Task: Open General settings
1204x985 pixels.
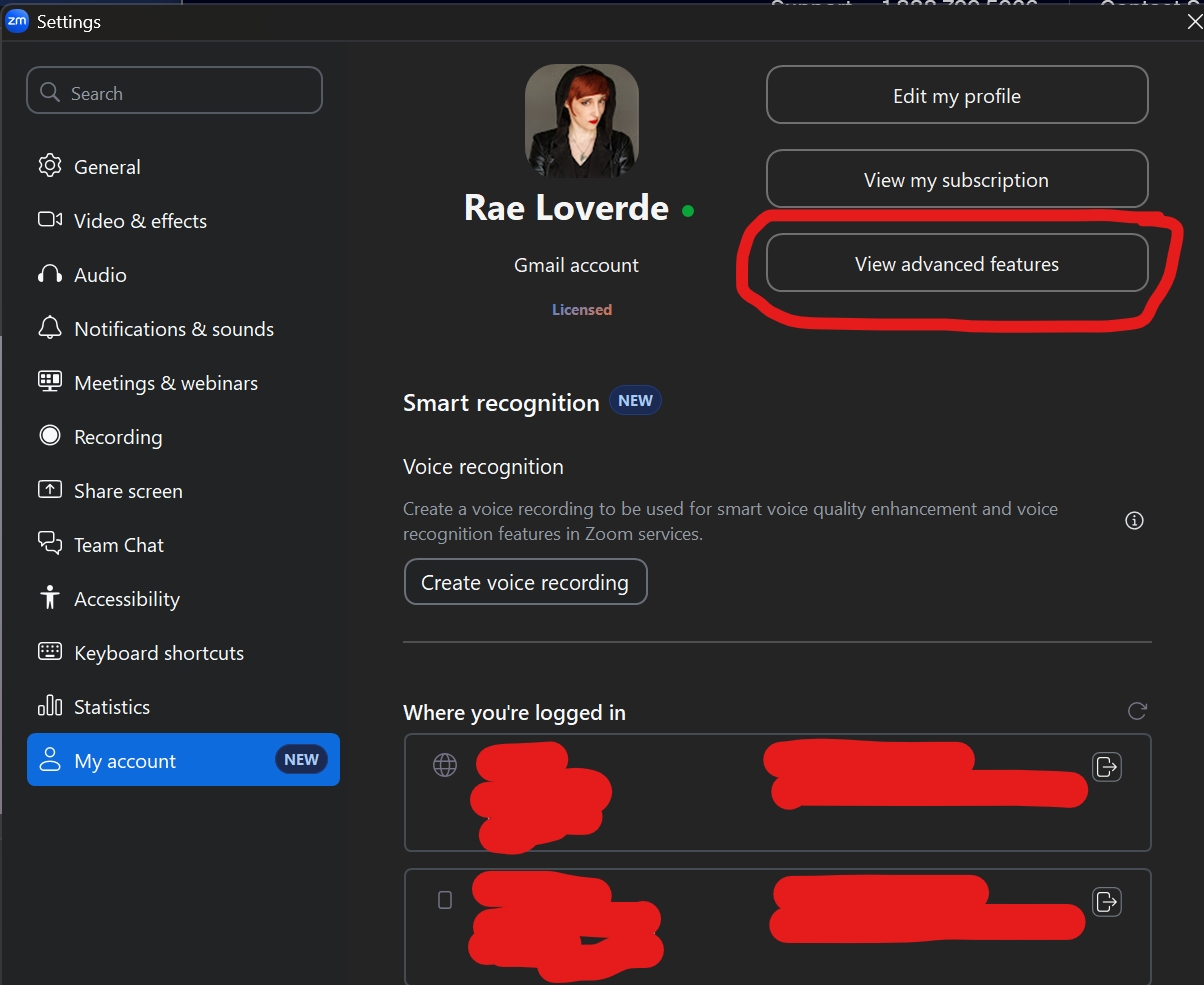Action: (x=107, y=167)
